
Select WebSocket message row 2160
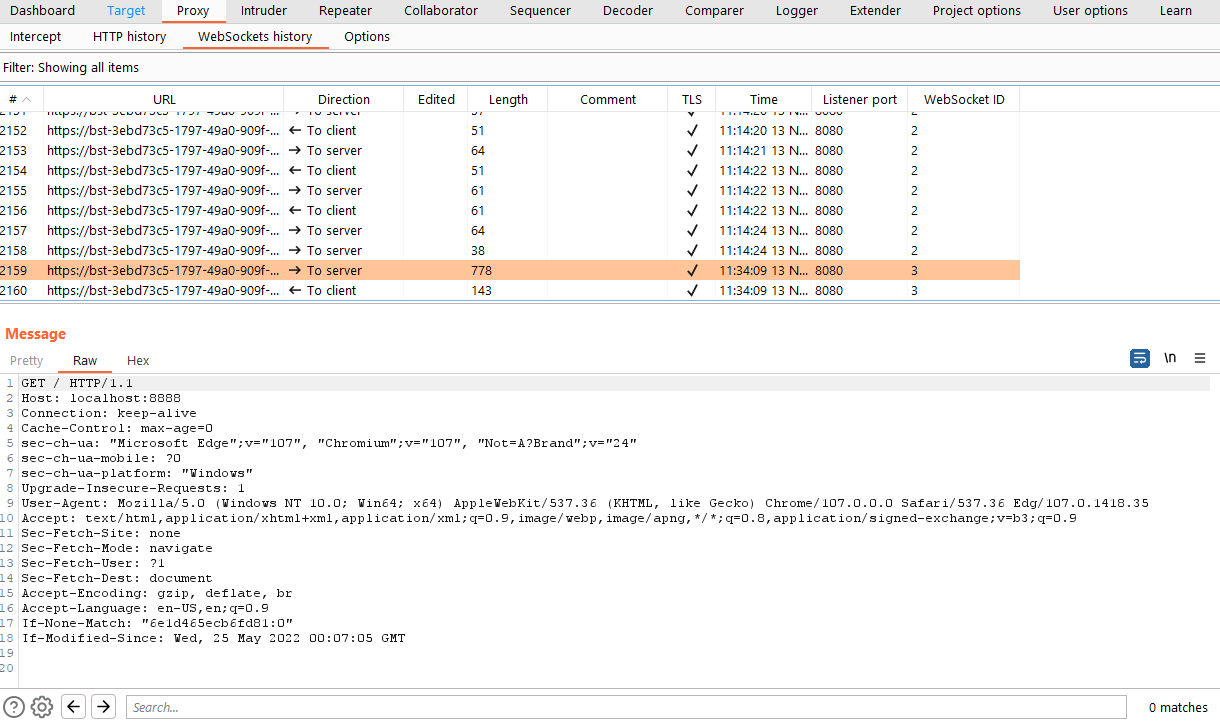tap(510, 290)
